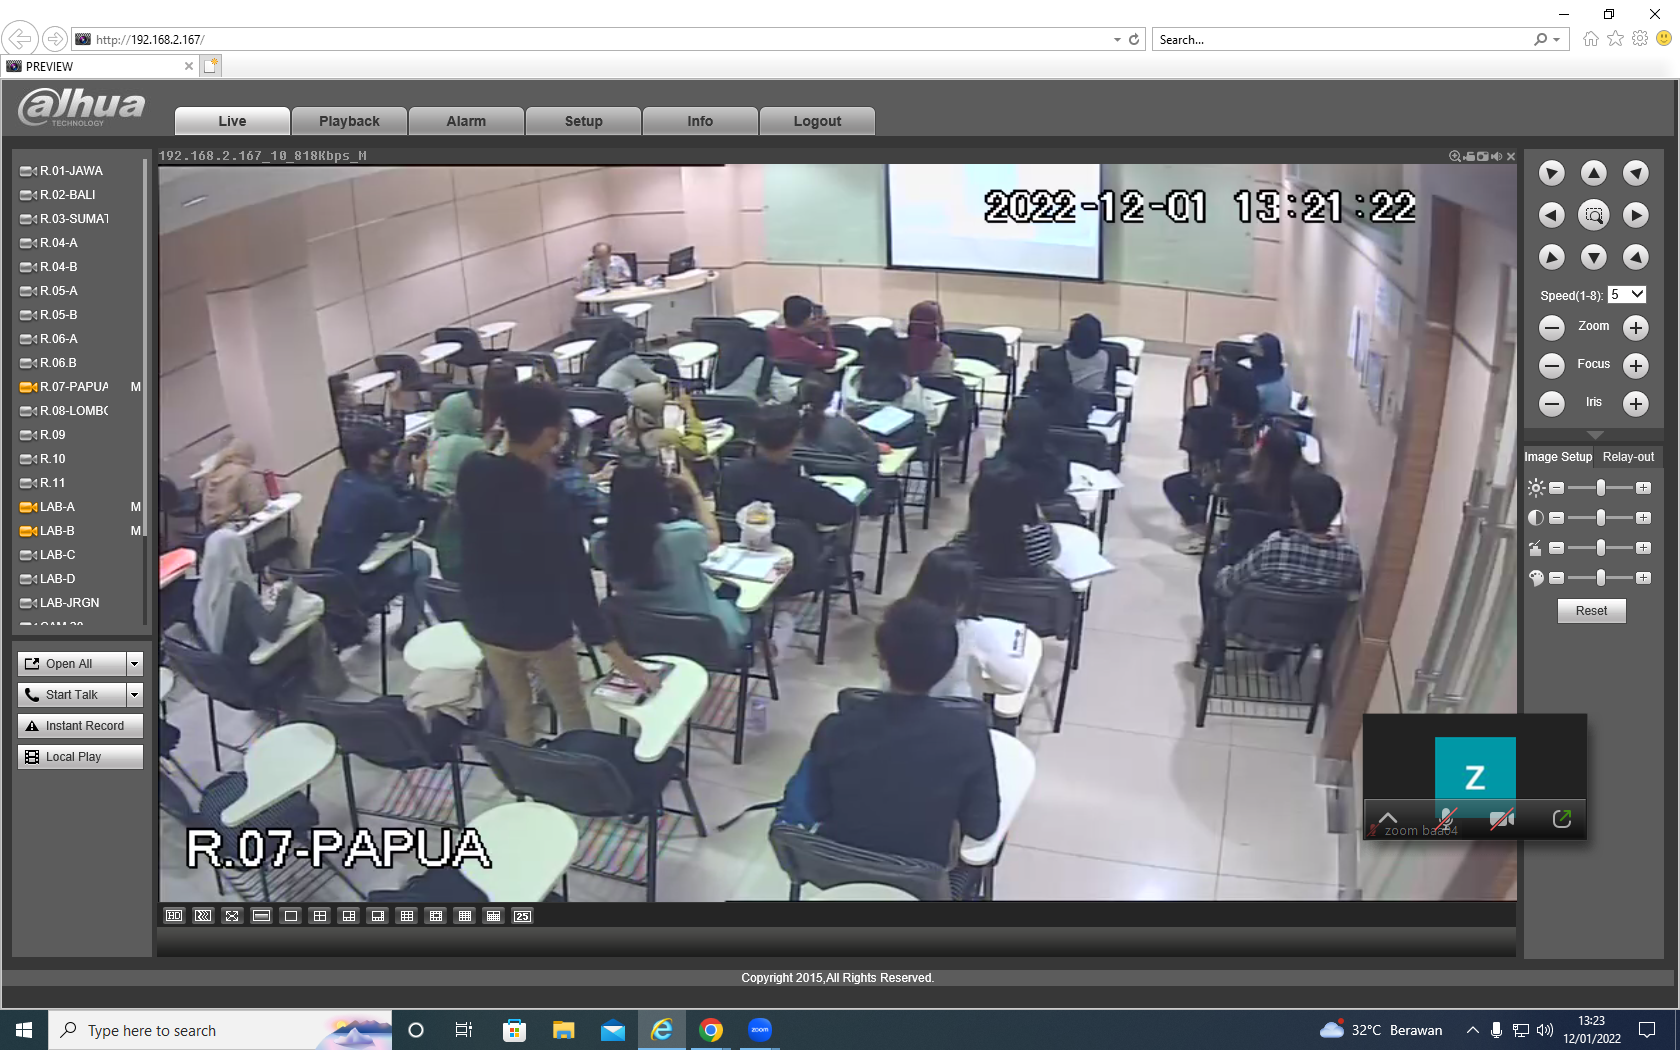Screen dimensions: 1680x1050
Task: Decrease Focus with minus button
Action: pos(1552,365)
